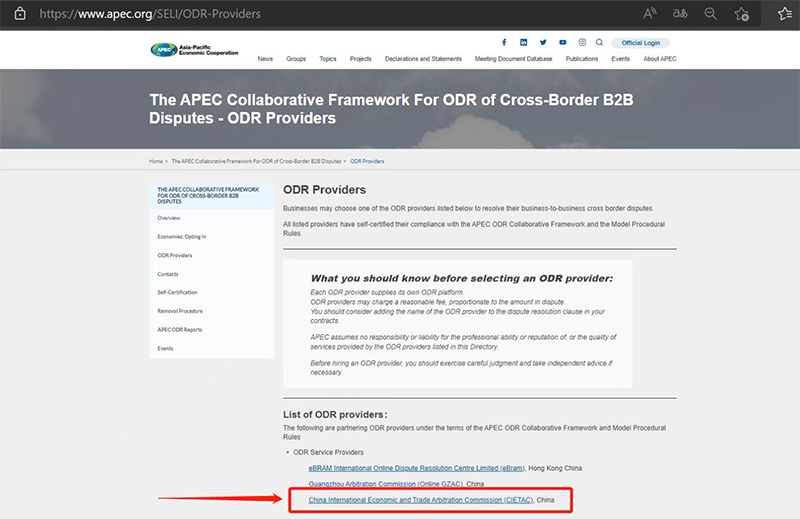The height and width of the screenshot is (519, 800).
Task: Click the browser address bar URL
Action: click(150, 14)
